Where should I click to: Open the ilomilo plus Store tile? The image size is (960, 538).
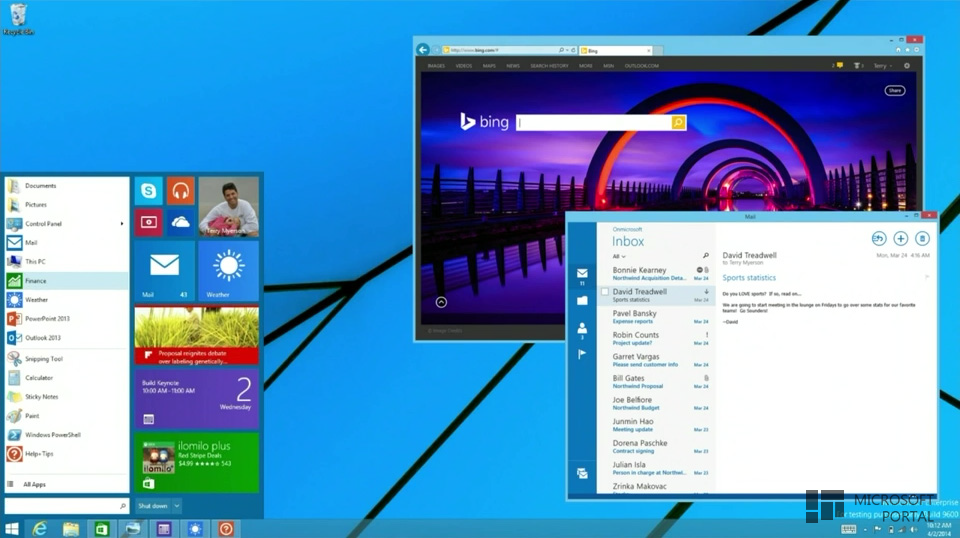(197, 463)
